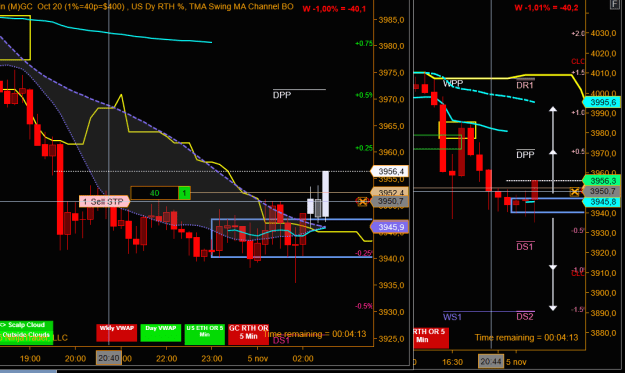The image size is (625, 373).
Task: Select the '1 Sell STP' order label
Action: coord(104,202)
